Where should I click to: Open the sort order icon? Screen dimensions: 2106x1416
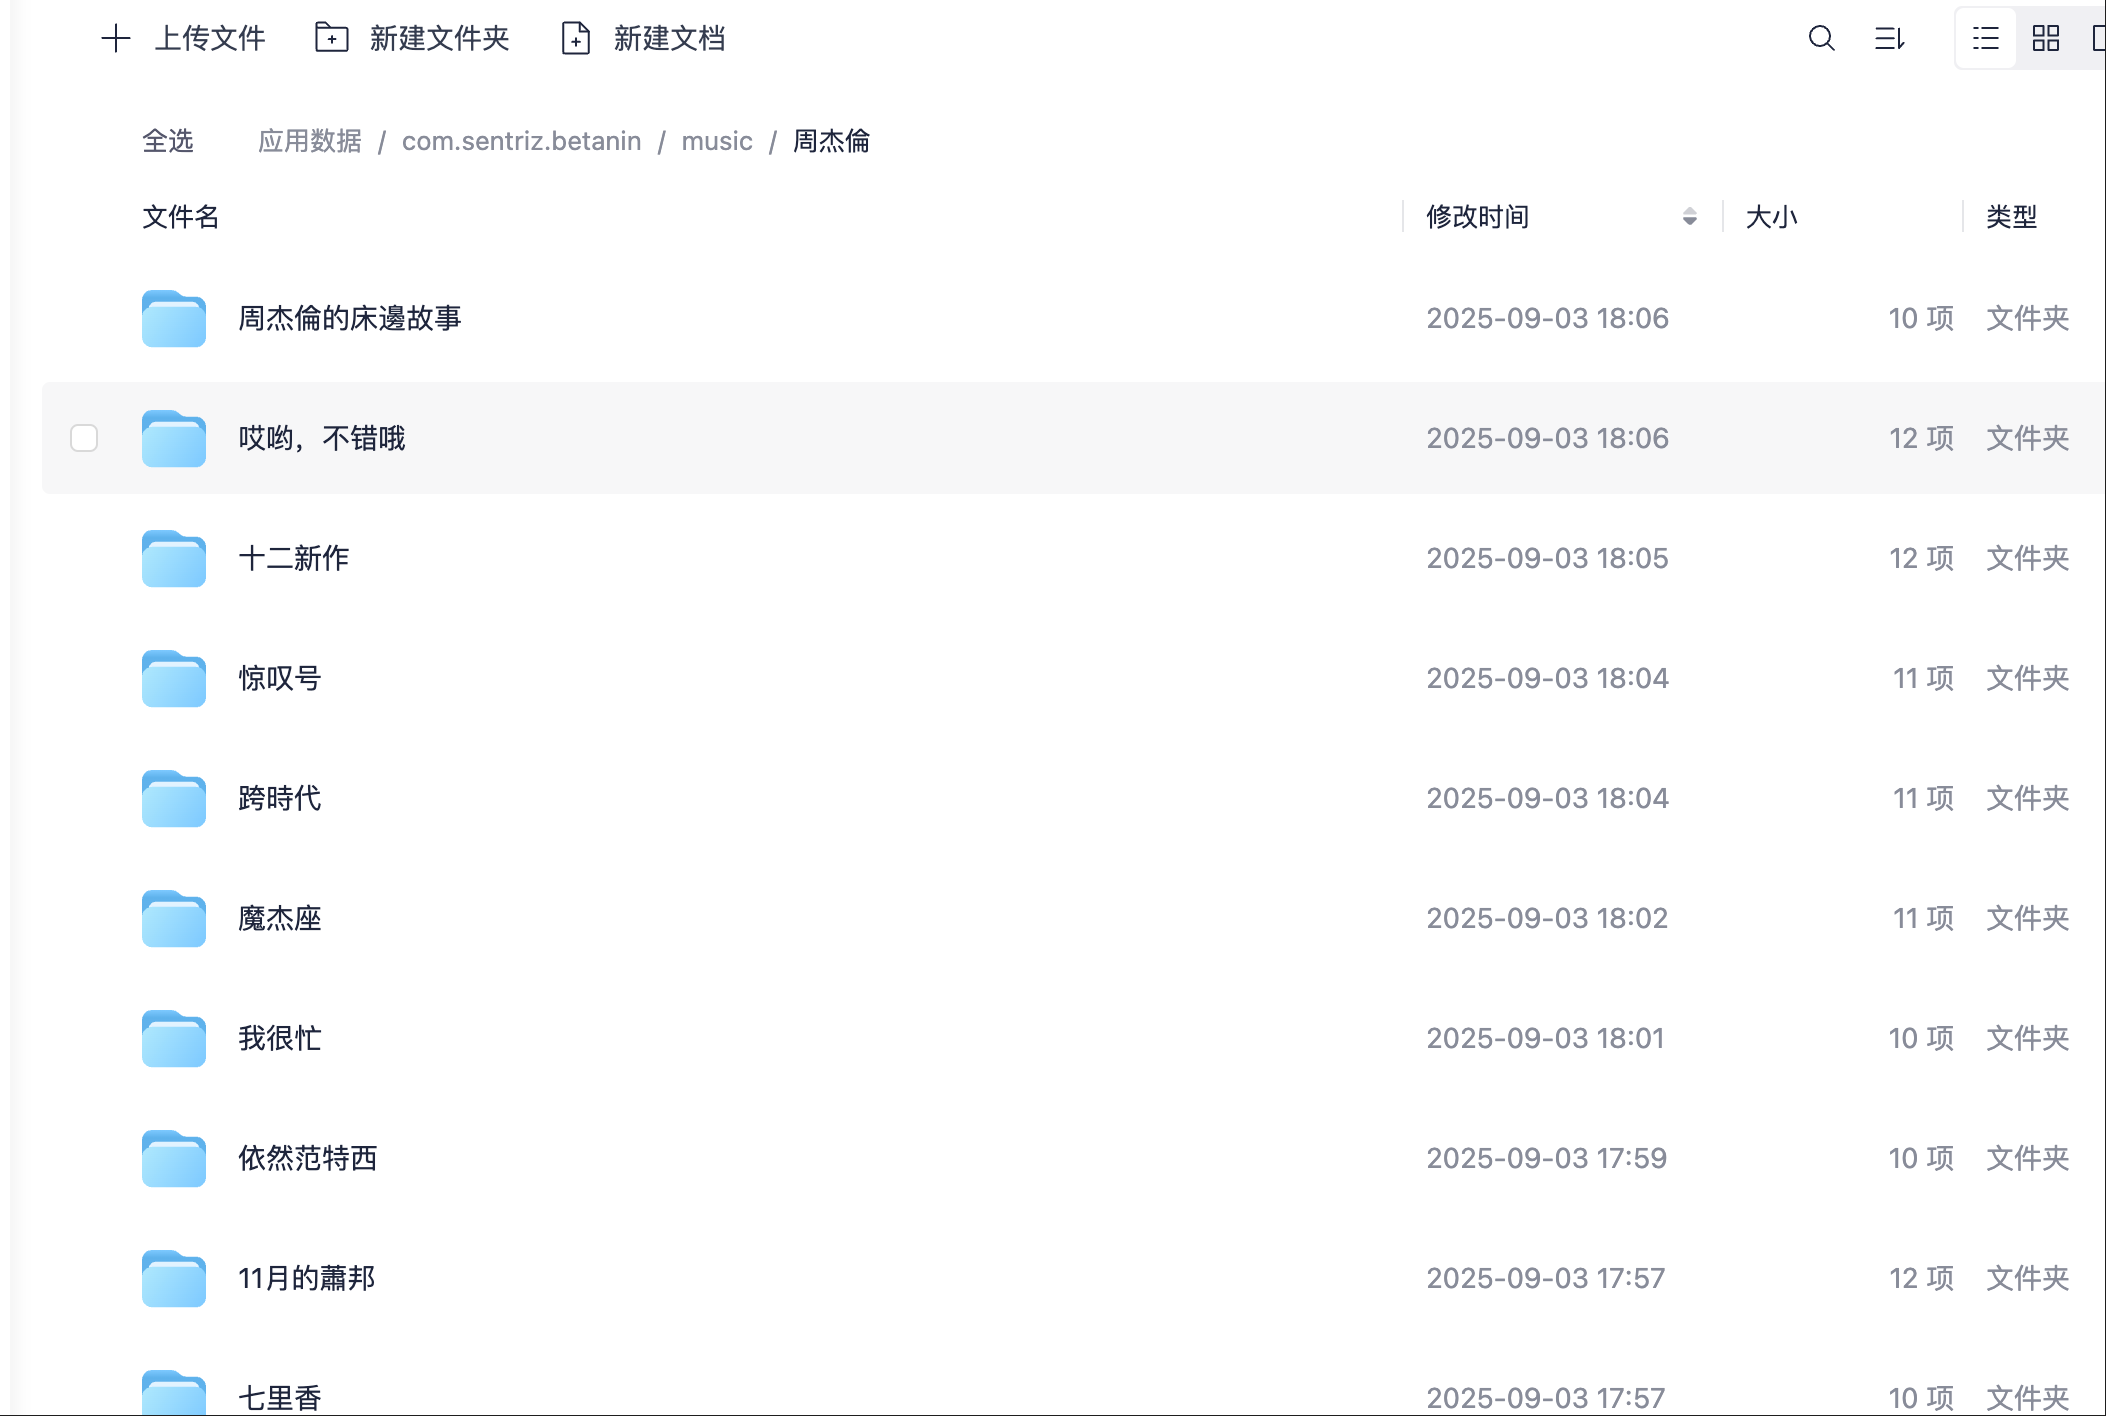[1889, 39]
